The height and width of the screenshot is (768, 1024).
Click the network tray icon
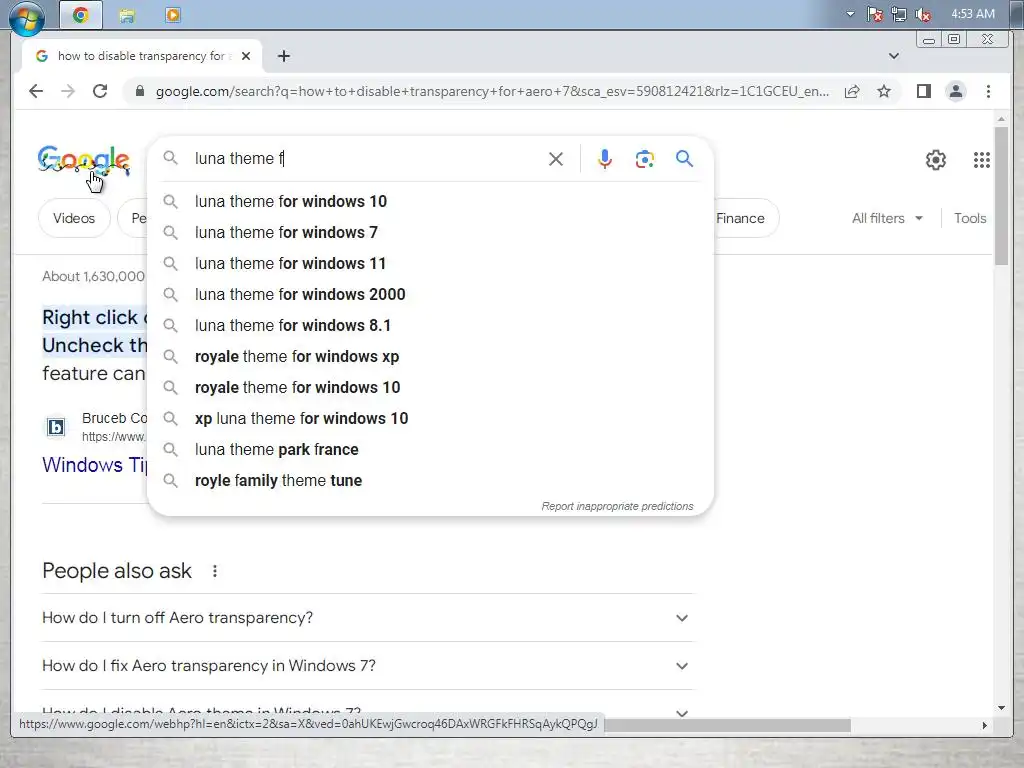899,14
